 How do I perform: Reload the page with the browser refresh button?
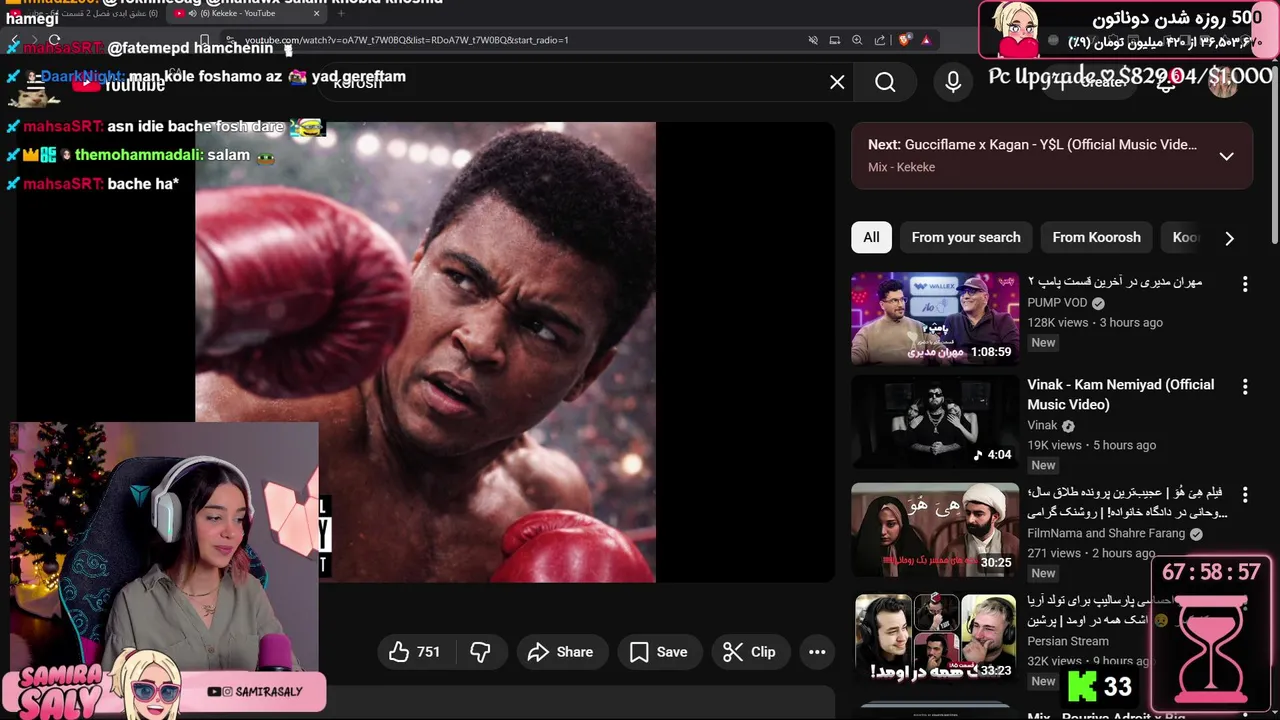[x=55, y=42]
